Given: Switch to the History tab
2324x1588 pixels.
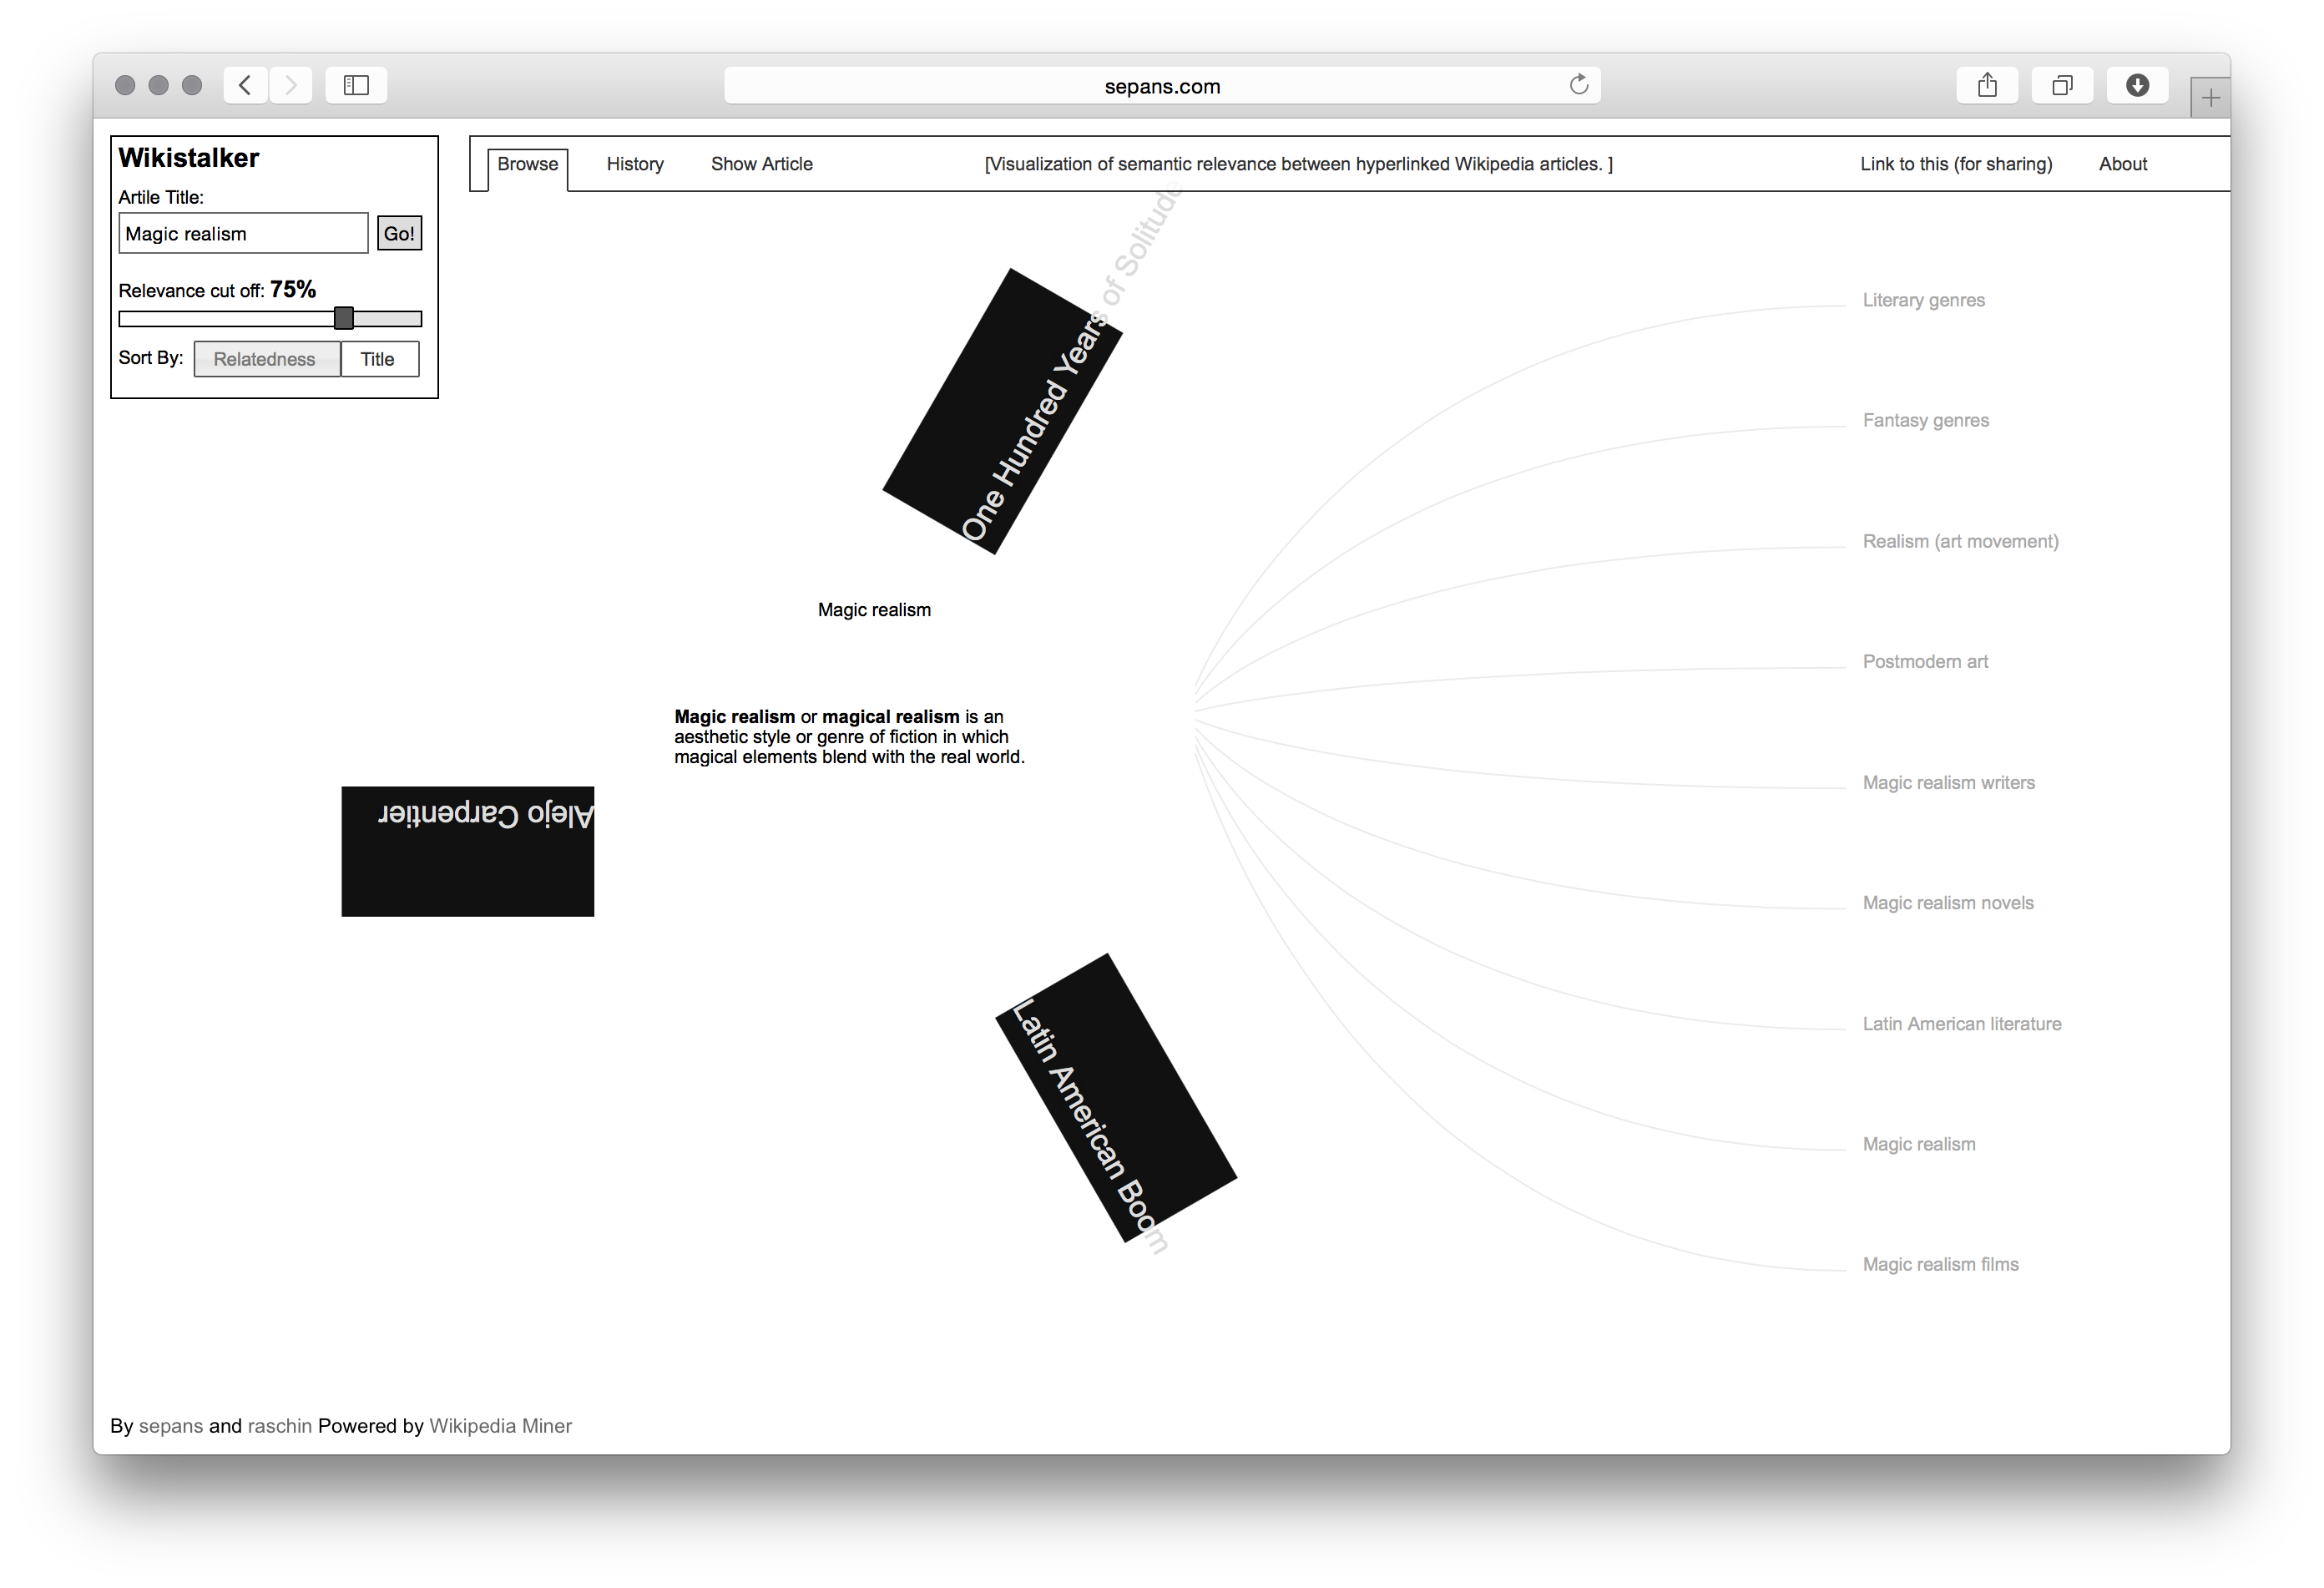Looking at the screenshot, I should (x=634, y=164).
